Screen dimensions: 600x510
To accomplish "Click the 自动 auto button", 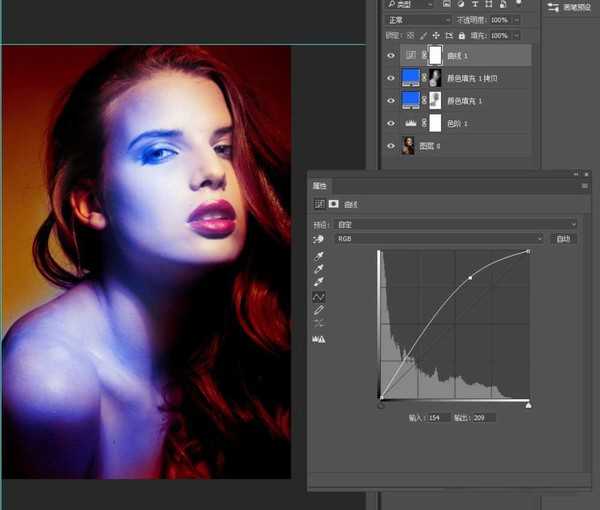I will pyautogui.click(x=564, y=240).
